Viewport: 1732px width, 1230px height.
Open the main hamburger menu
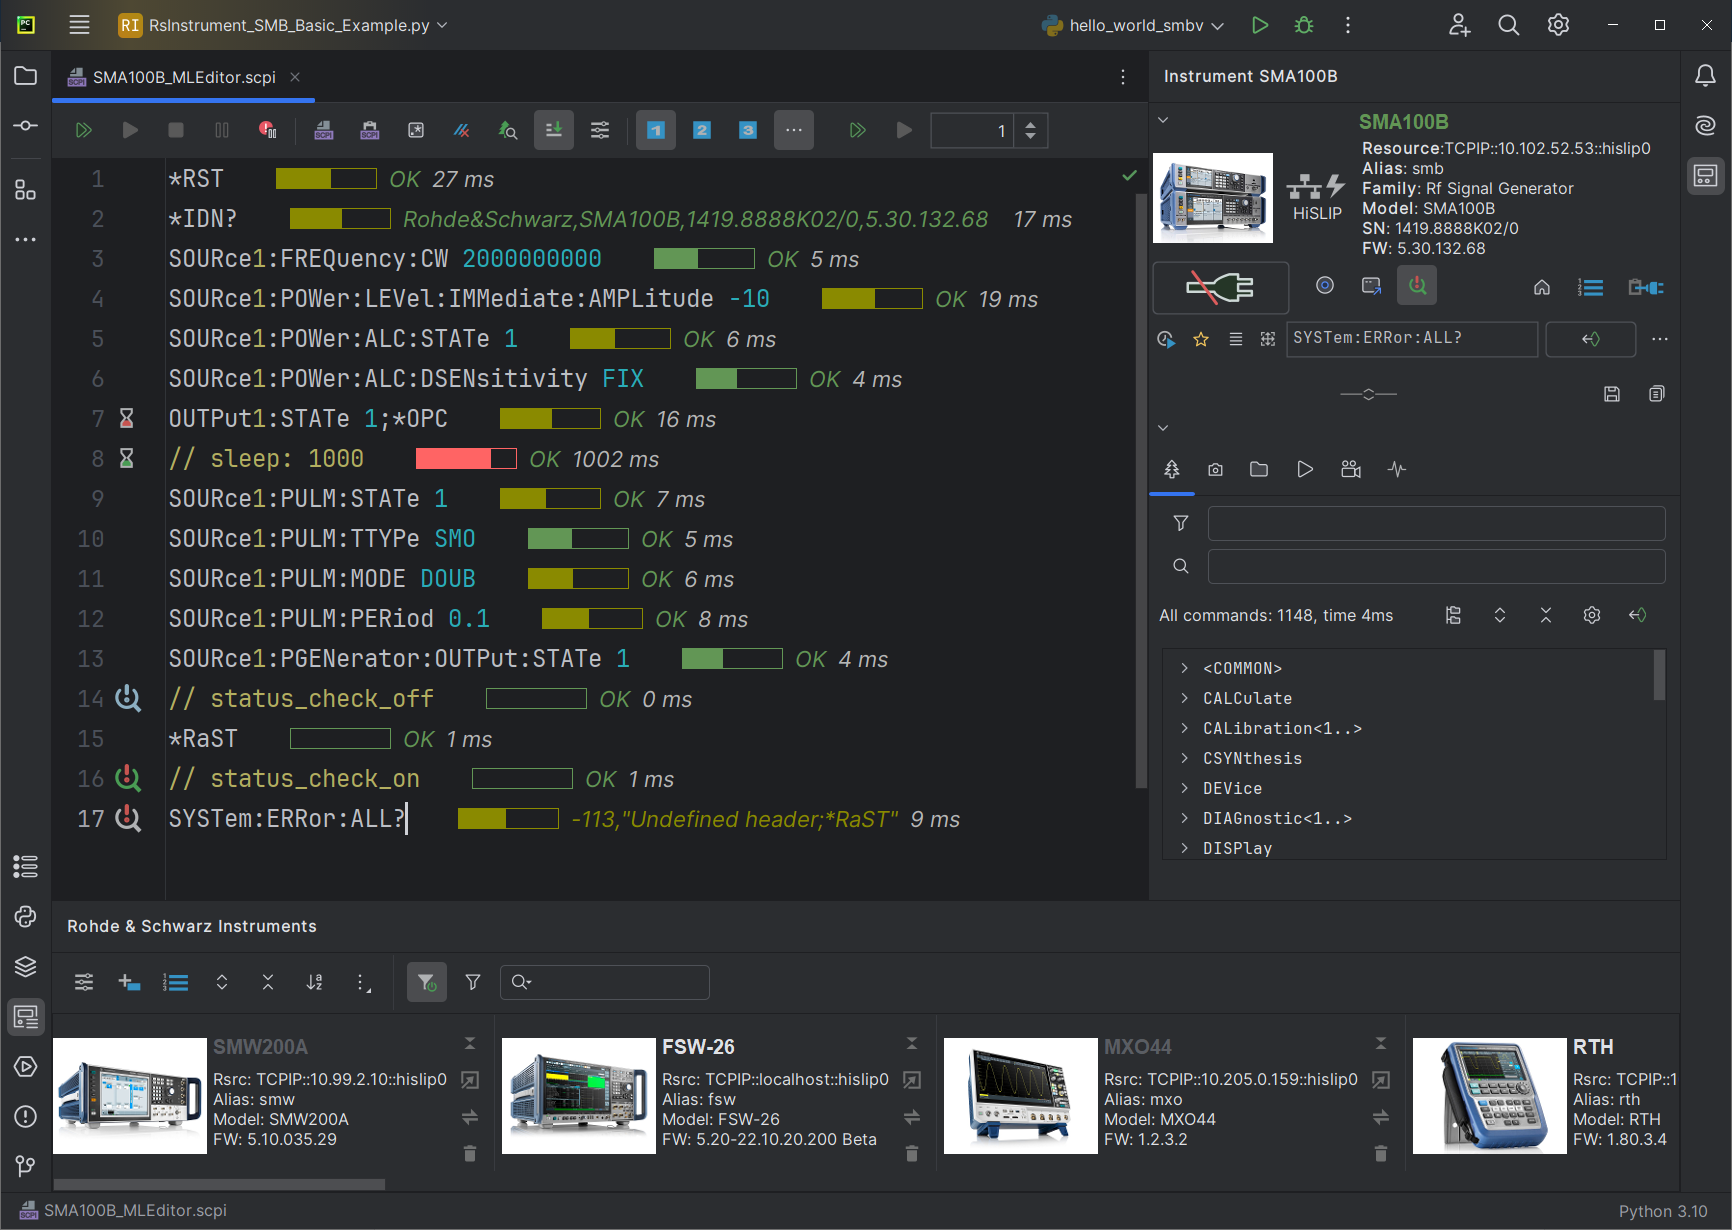coord(80,25)
